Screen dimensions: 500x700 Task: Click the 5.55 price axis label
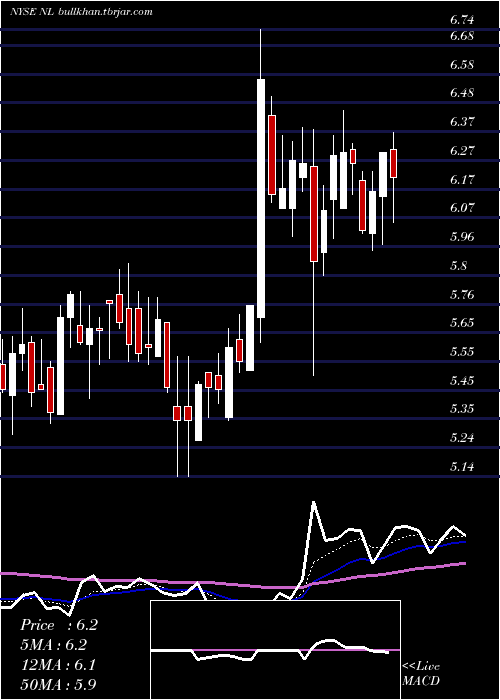[x=462, y=352]
